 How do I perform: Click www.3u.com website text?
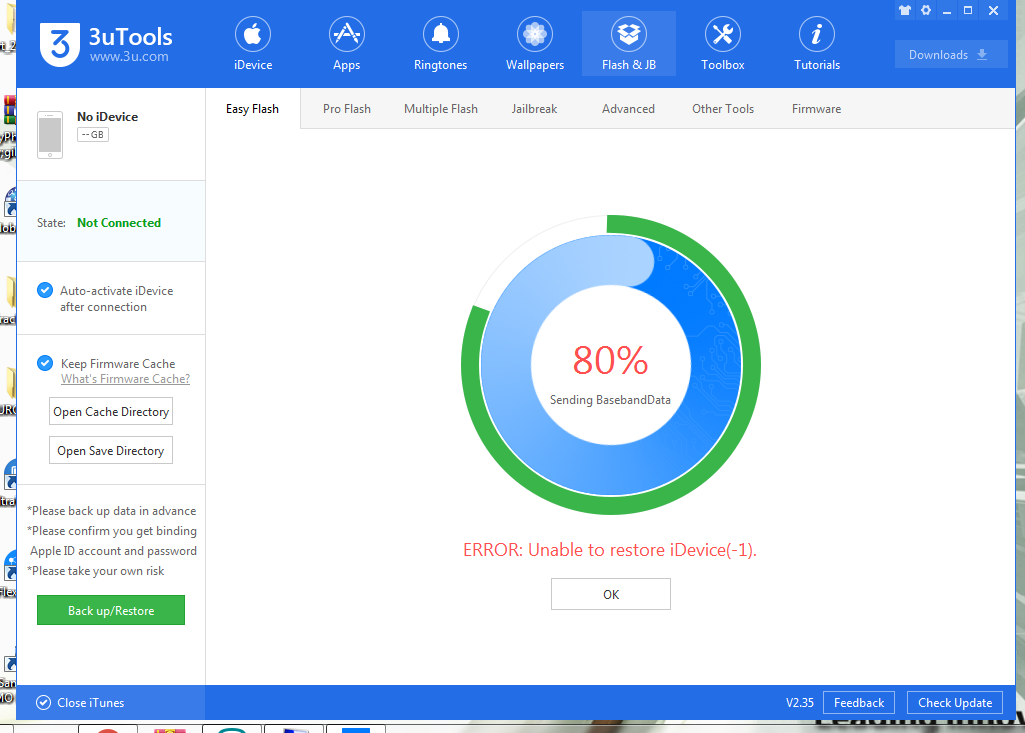(129, 57)
